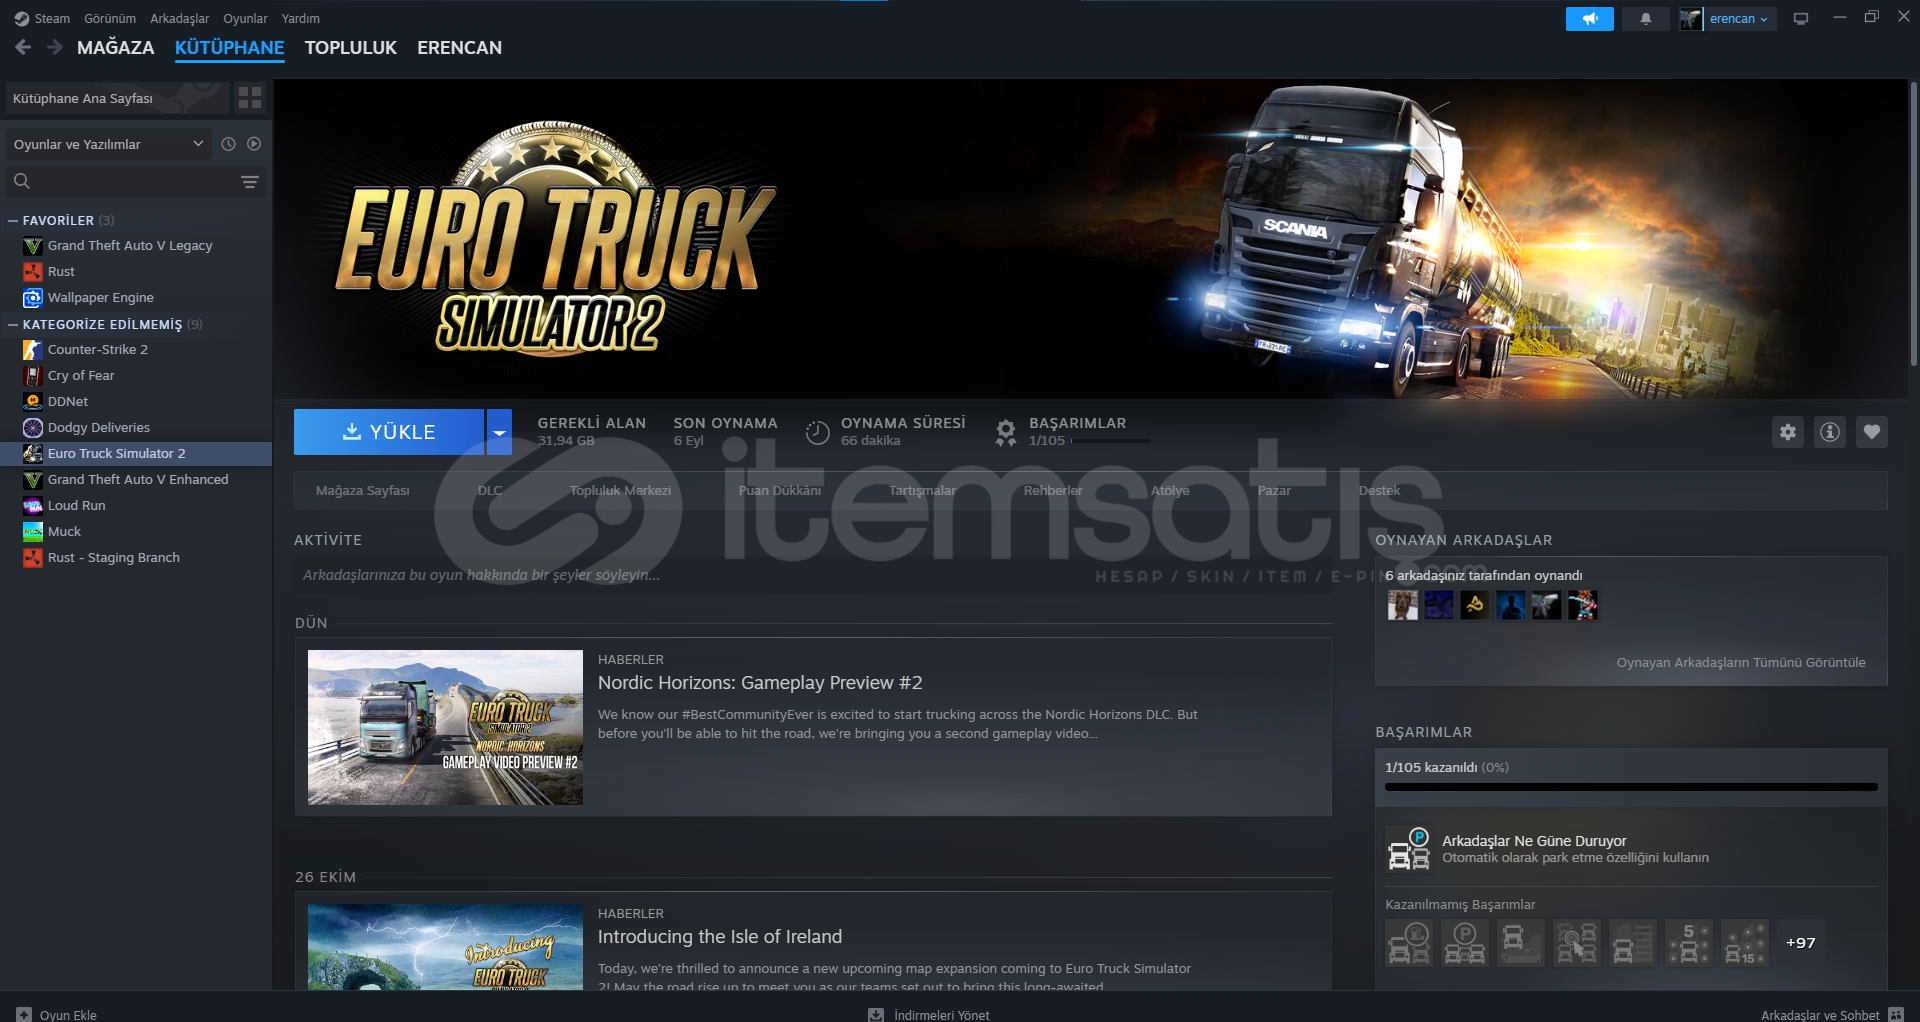Open the Arkadaşlar menu
1920x1022 pixels.
[x=180, y=19]
